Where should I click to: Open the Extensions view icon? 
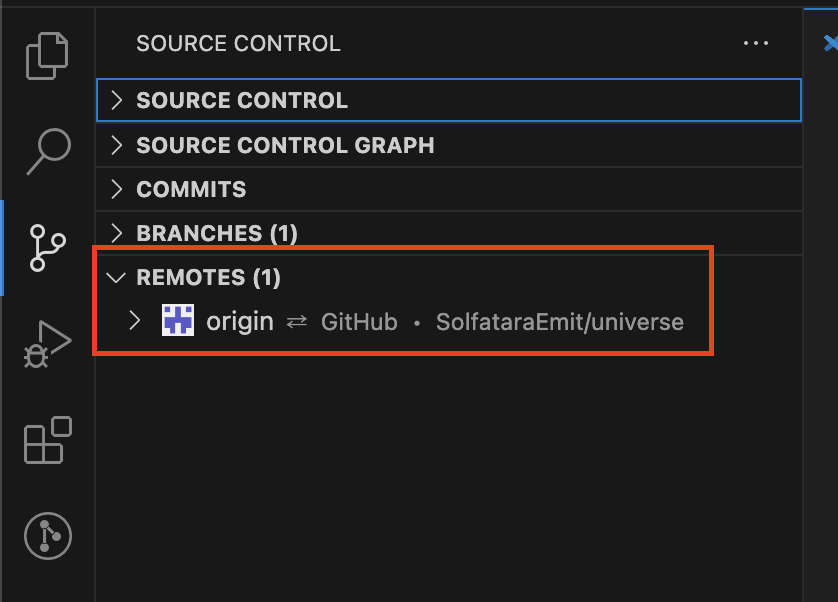pos(48,439)
